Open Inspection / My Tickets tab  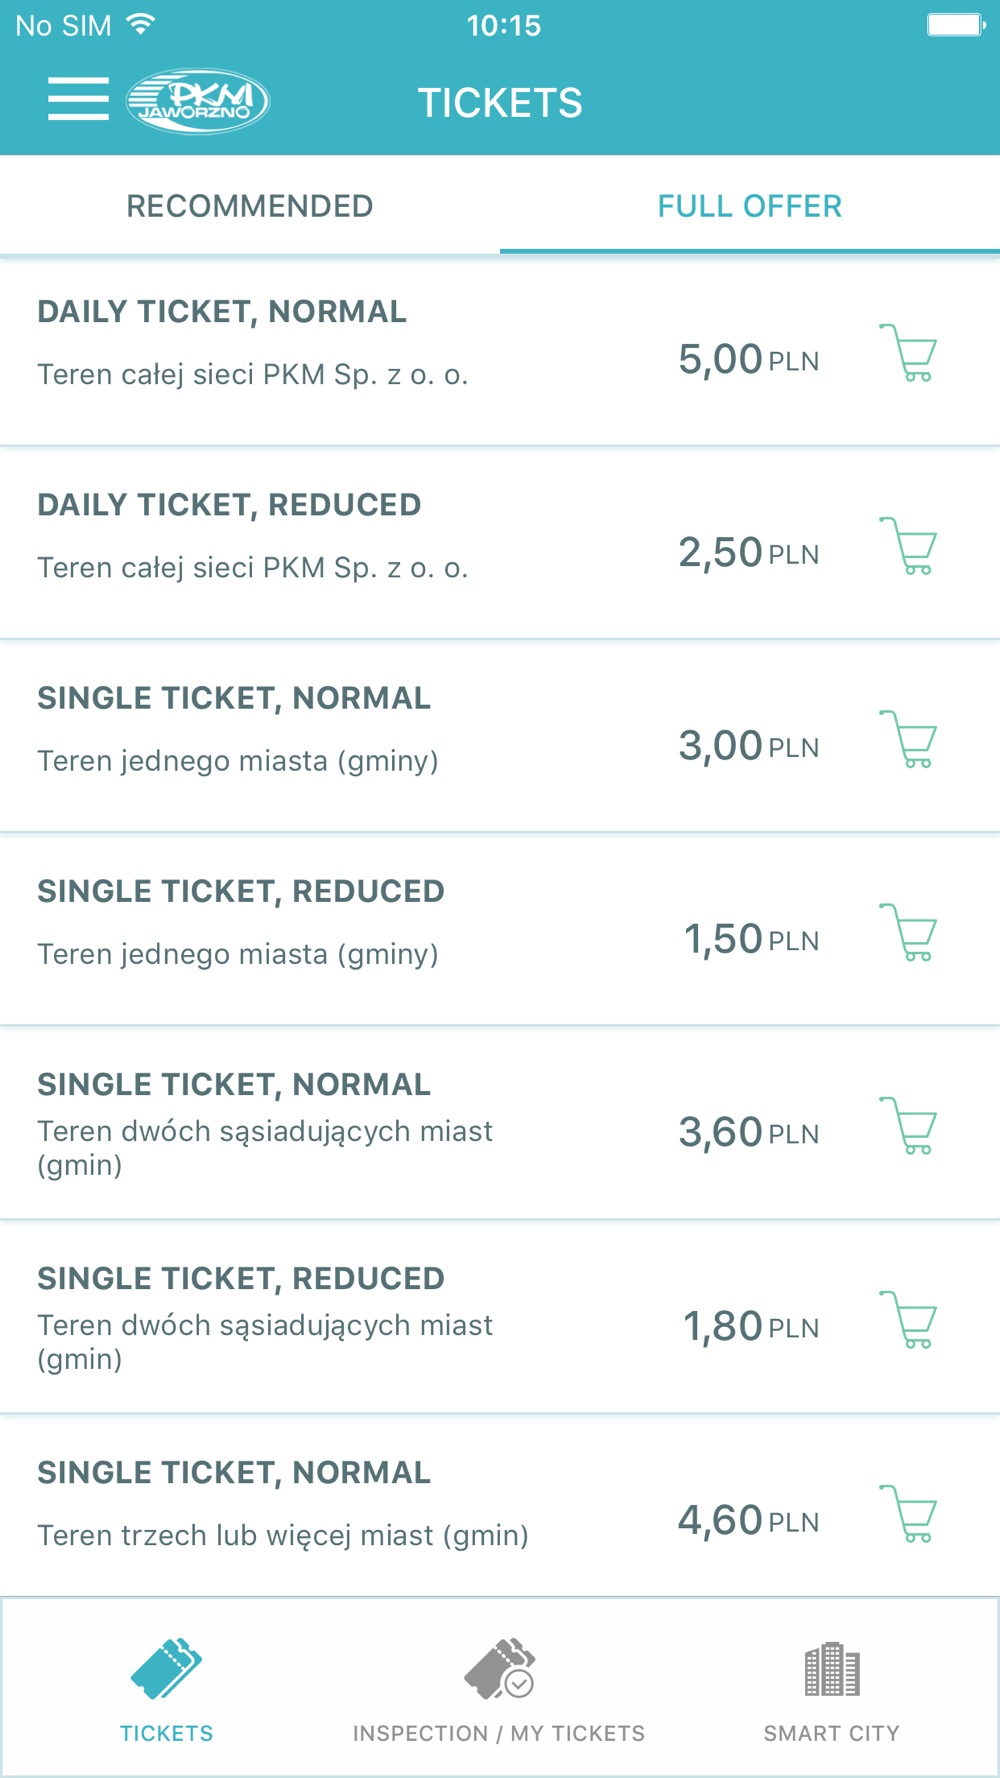(x=499, y=1688)
